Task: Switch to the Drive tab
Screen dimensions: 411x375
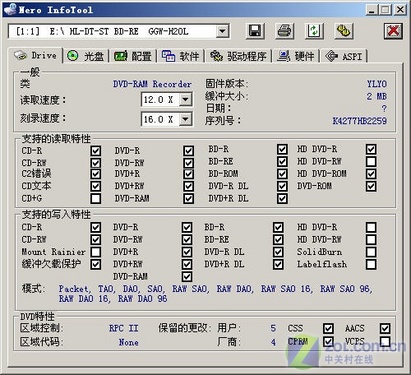Action: click(36, 55)
